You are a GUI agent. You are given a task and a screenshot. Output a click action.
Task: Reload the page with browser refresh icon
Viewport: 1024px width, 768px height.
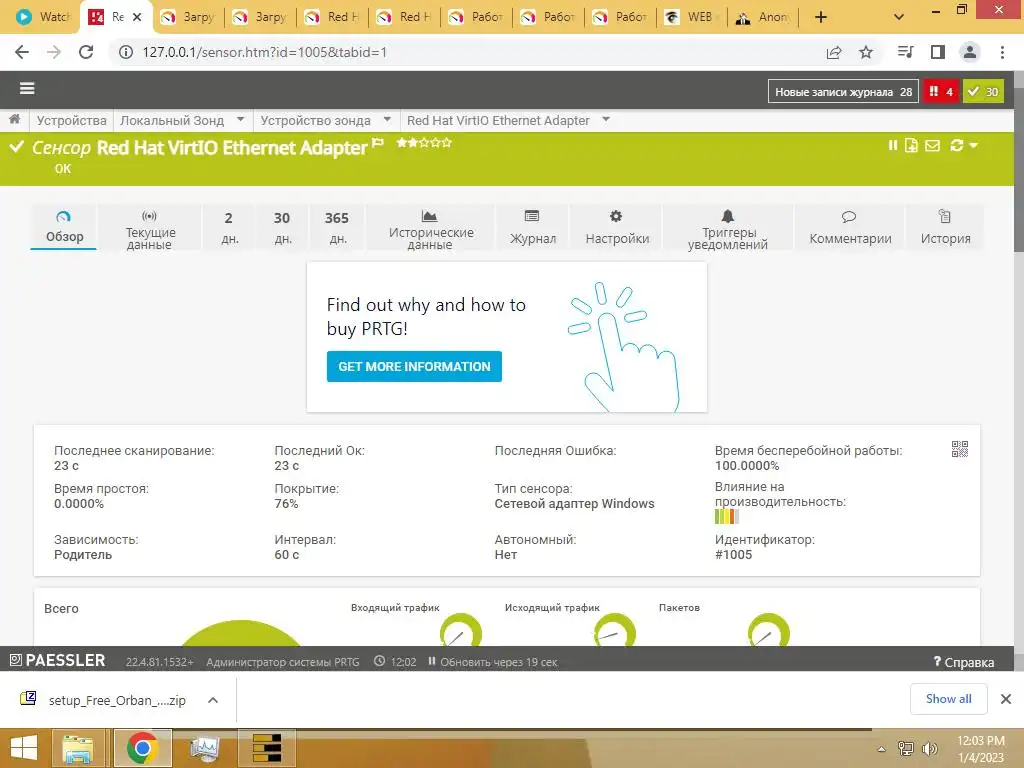(86, 52)
